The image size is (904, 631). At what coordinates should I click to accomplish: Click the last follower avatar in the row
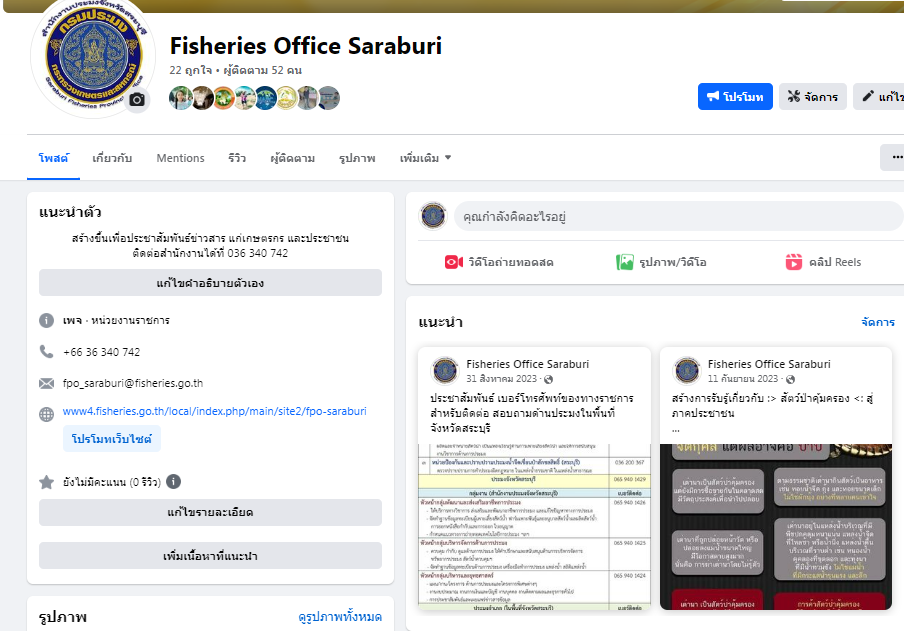[329, 98]
